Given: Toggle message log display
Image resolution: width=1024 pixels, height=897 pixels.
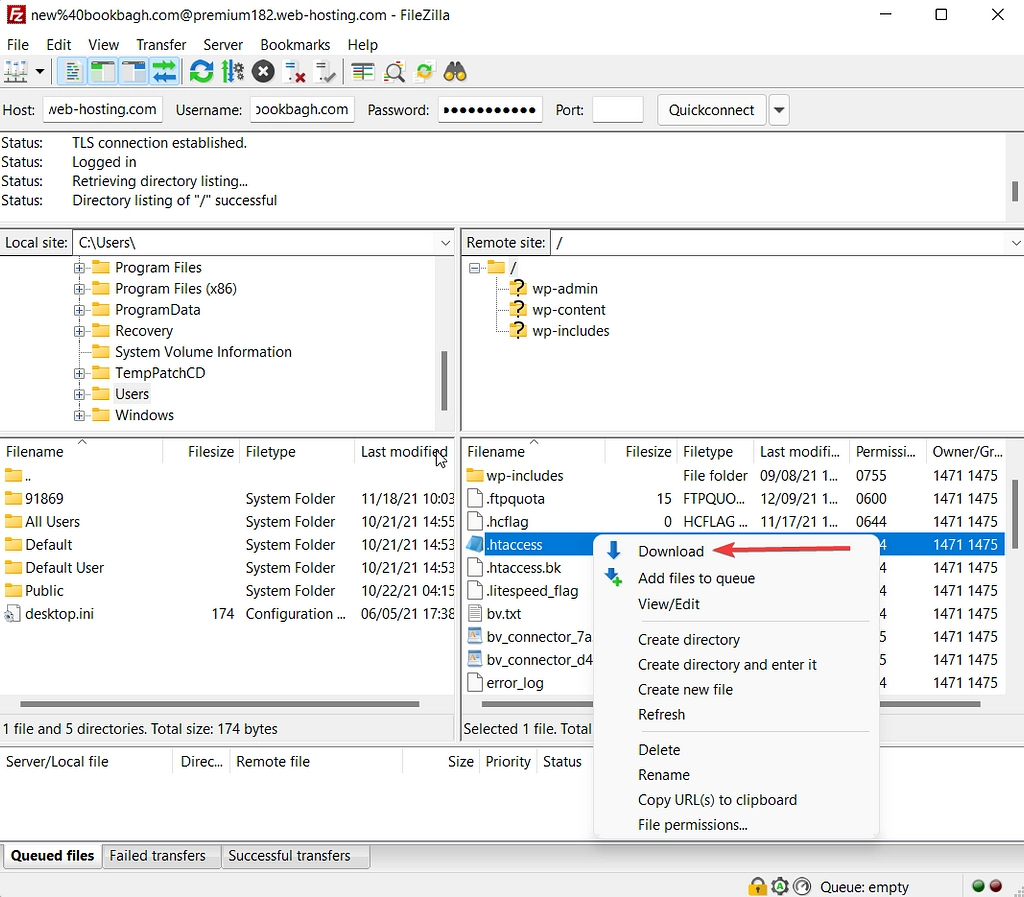Looking at the screenshot, I should 72,72.
